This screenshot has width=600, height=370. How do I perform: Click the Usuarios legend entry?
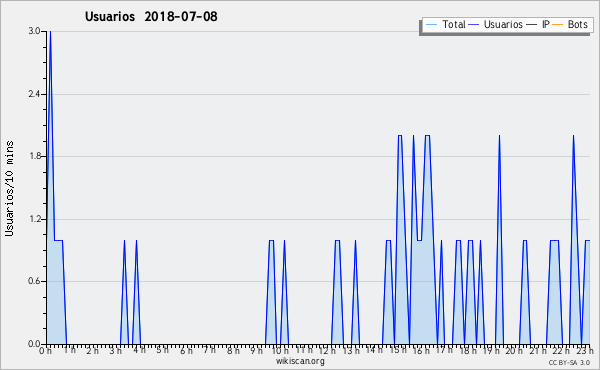(496, 24)
